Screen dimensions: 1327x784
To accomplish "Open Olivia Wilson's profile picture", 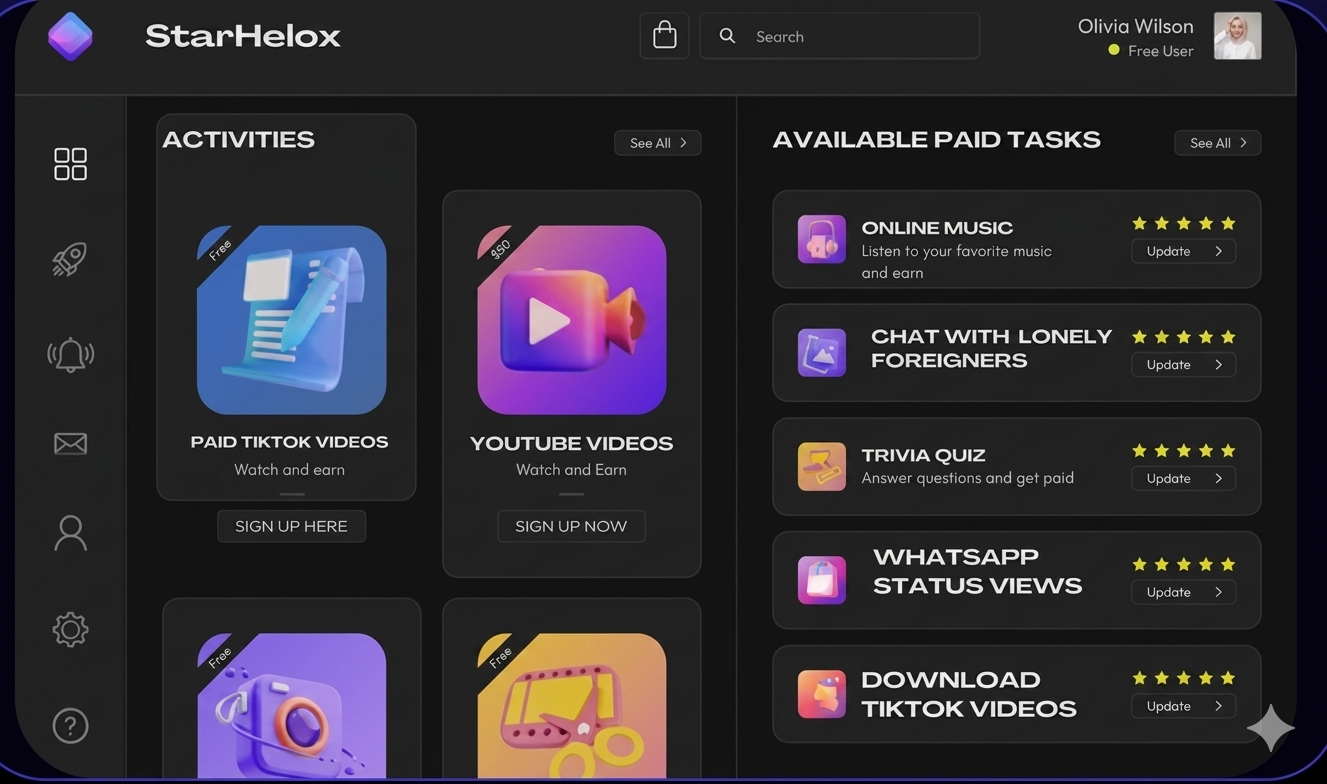I will [x=1237, y=36].
